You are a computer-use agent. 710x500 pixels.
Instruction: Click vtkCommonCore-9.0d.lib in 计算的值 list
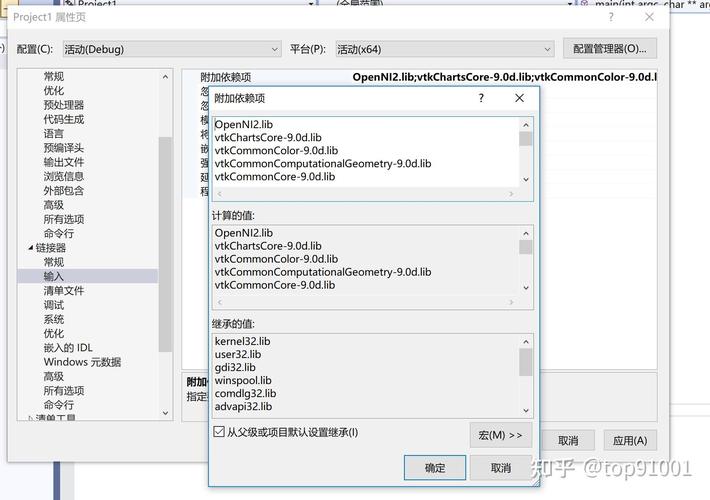pos(275,285)
